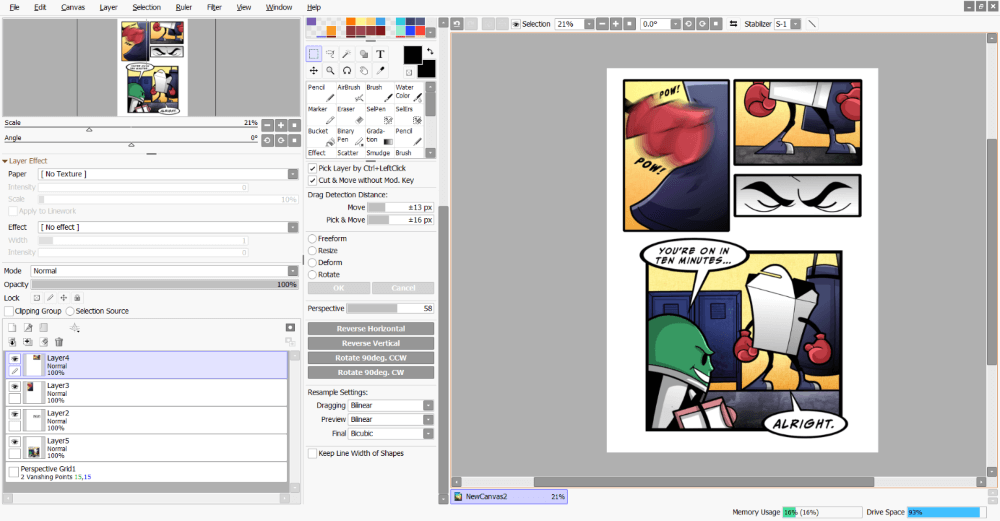Activate the Zoom magnifier tool
The height and width of the screenshot is (521, 1000).
(330, 71)
